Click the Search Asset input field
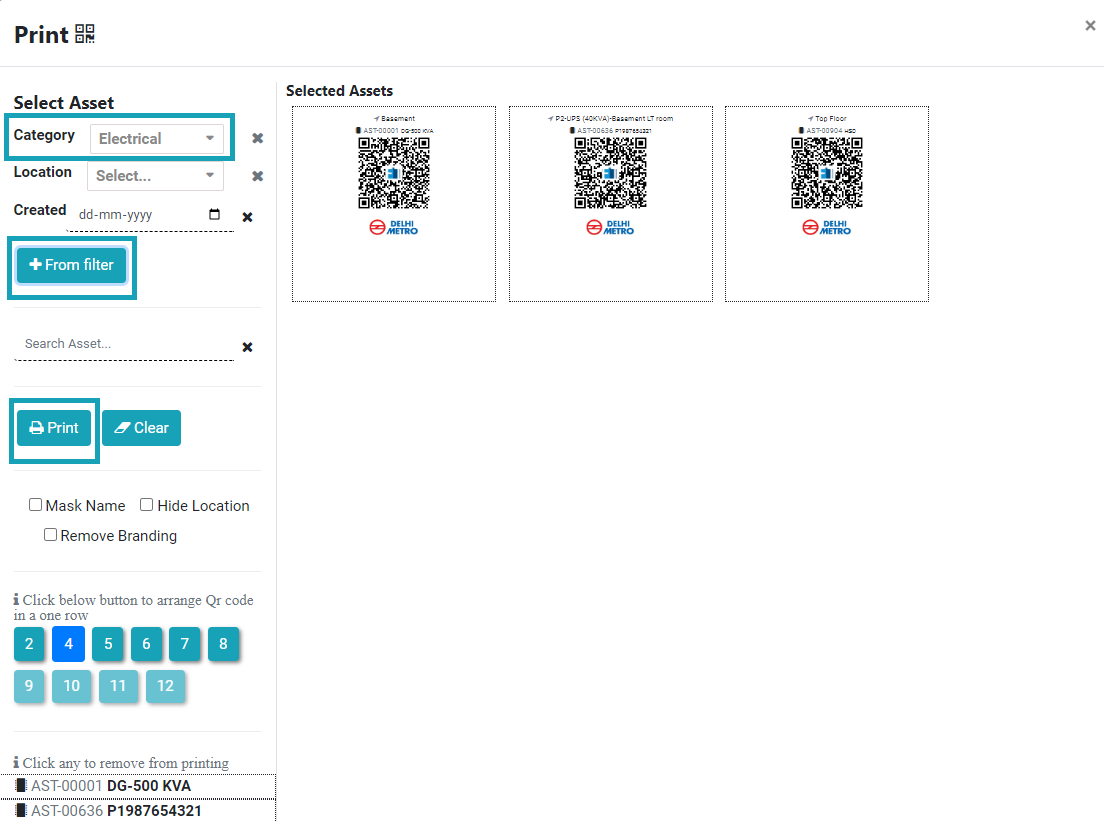This screenshot has height=821, width=1104. tap(124, 344)
